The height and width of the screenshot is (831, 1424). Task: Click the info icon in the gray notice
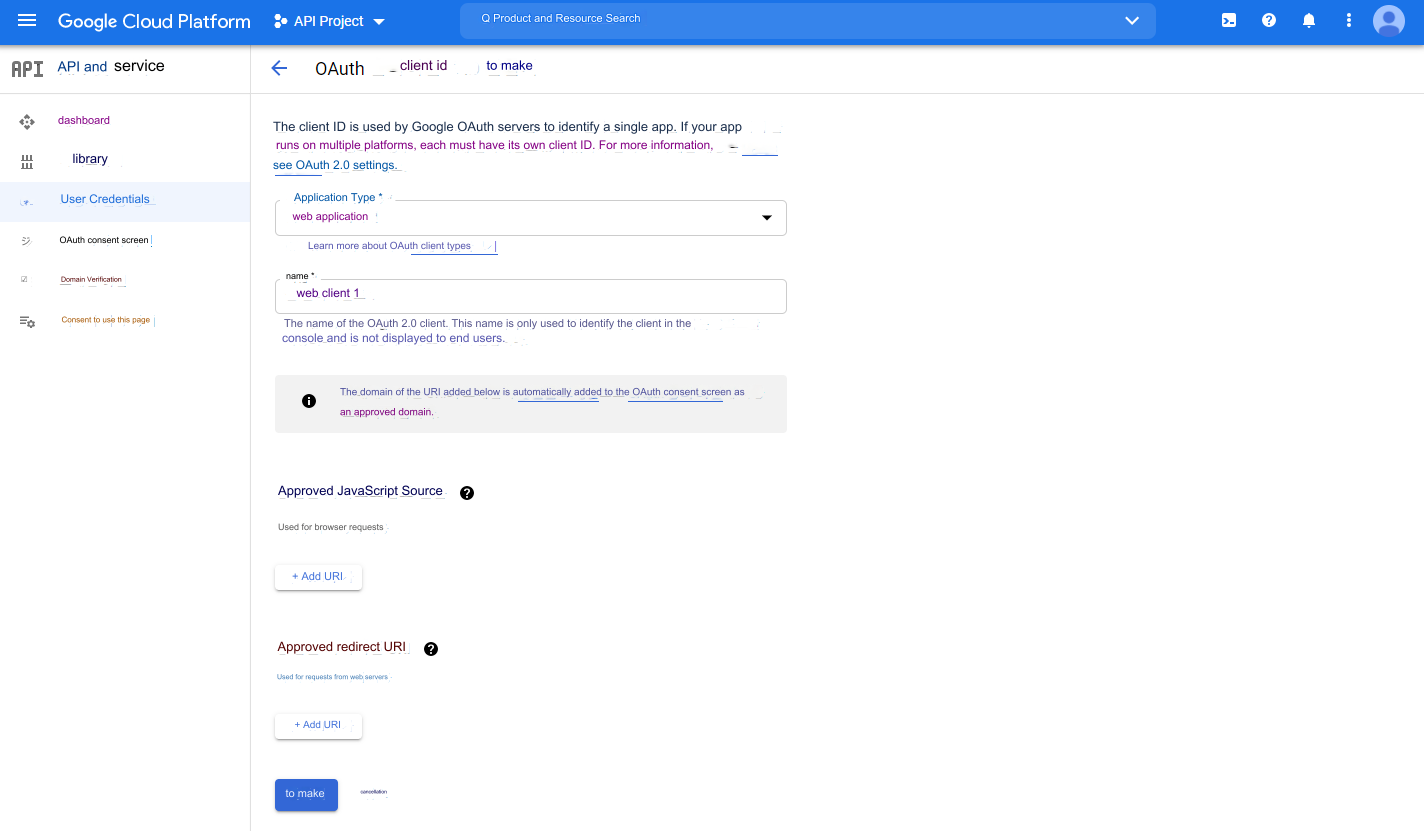[x=309, y=401]
